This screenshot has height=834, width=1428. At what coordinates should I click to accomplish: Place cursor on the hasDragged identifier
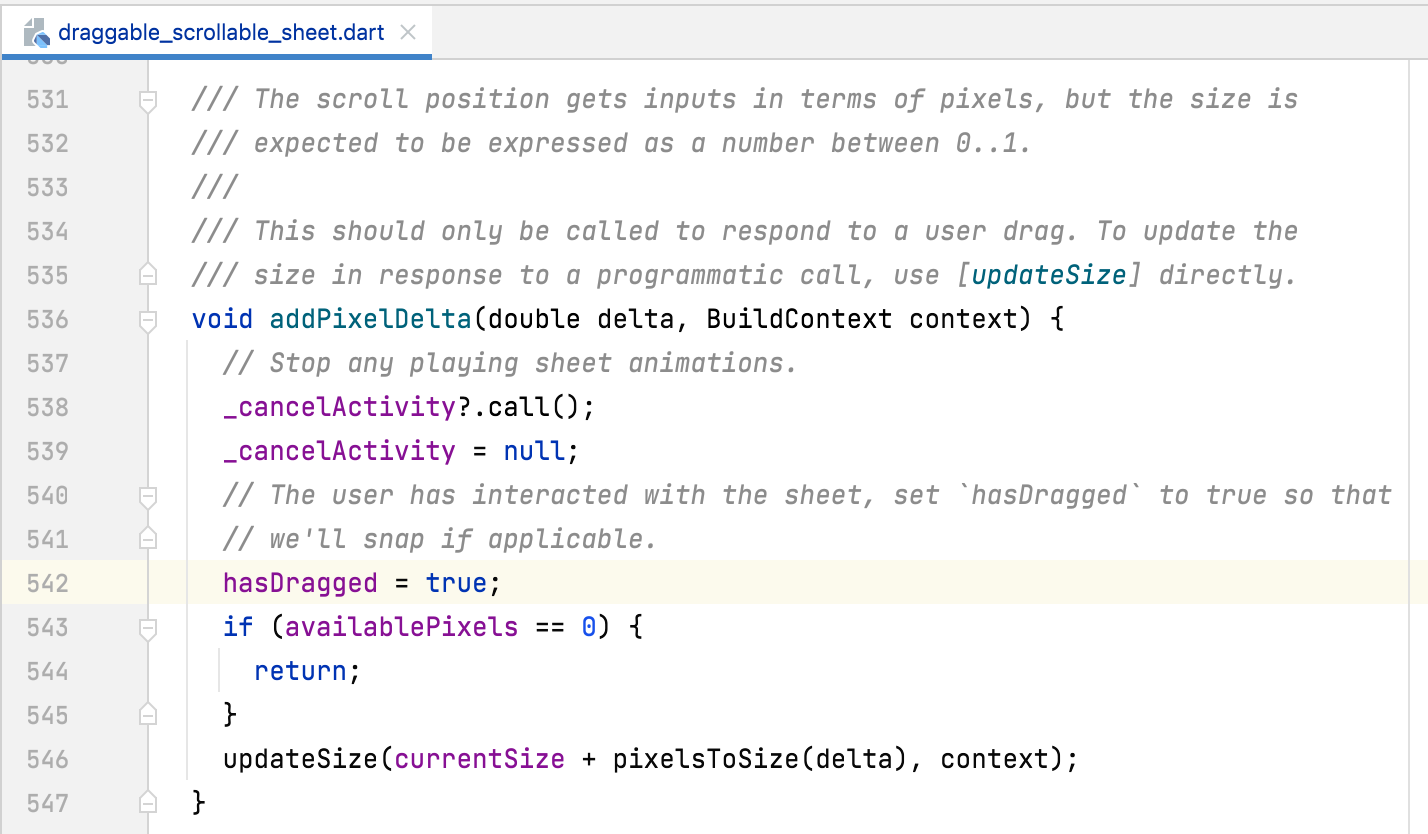(299, 583)
